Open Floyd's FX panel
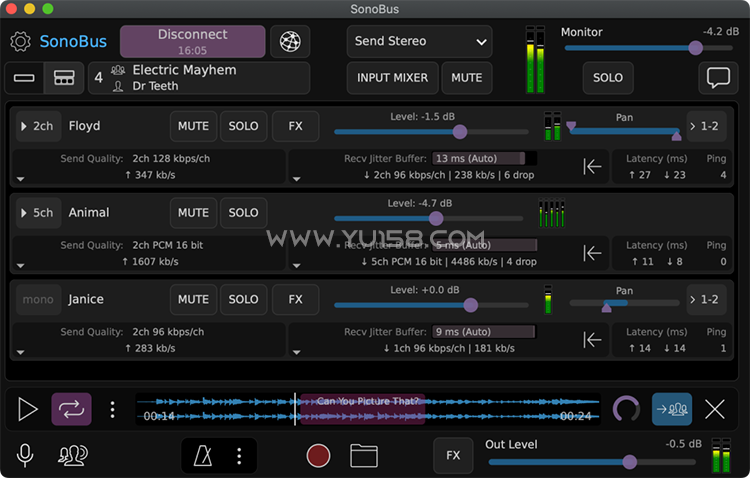750x478 pixels. 296,126
